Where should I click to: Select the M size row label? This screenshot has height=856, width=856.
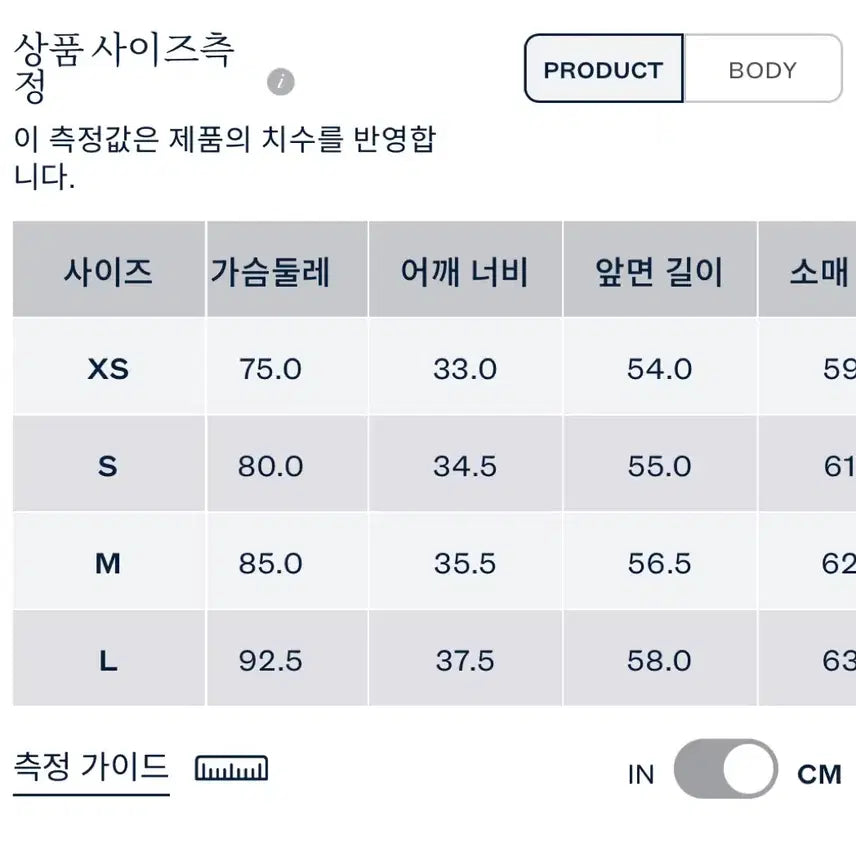click(x=108, y=563)
